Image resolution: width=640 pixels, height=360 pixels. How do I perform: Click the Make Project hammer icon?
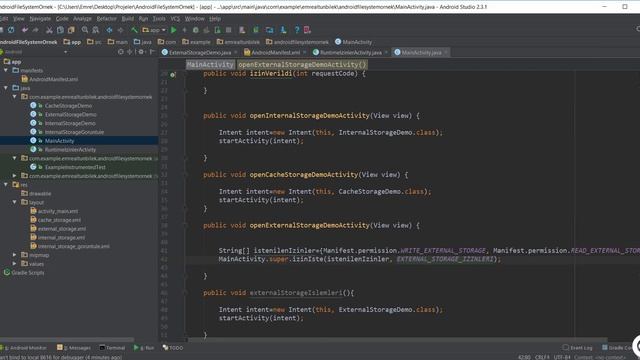pyautogui.click(x=134, y=30)
